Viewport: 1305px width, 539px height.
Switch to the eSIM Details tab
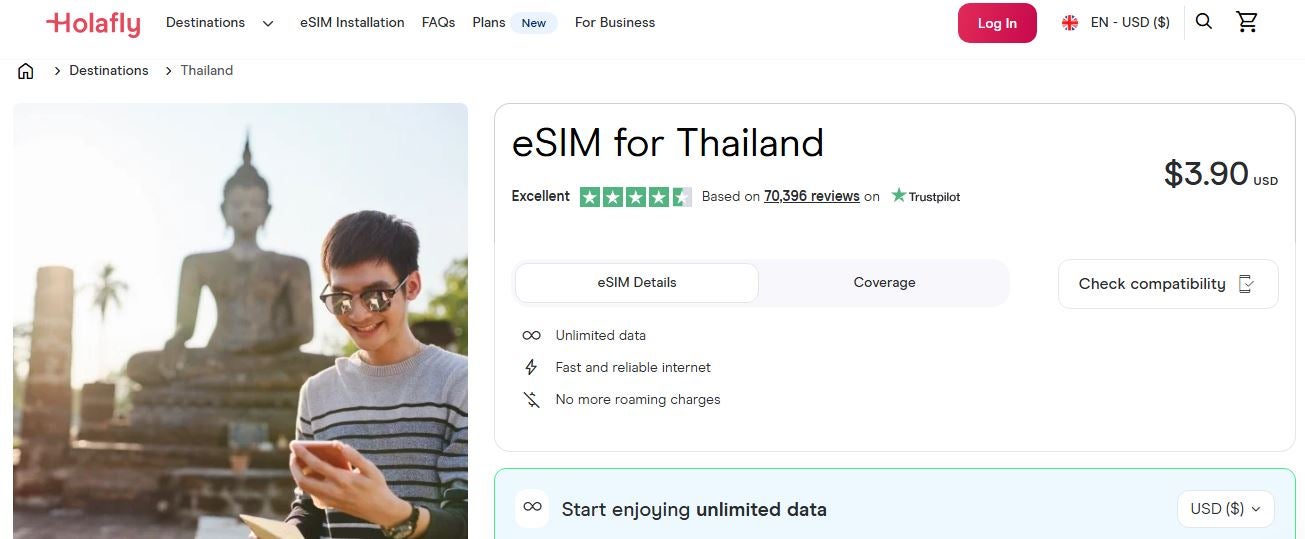click(x=636, y=283)
